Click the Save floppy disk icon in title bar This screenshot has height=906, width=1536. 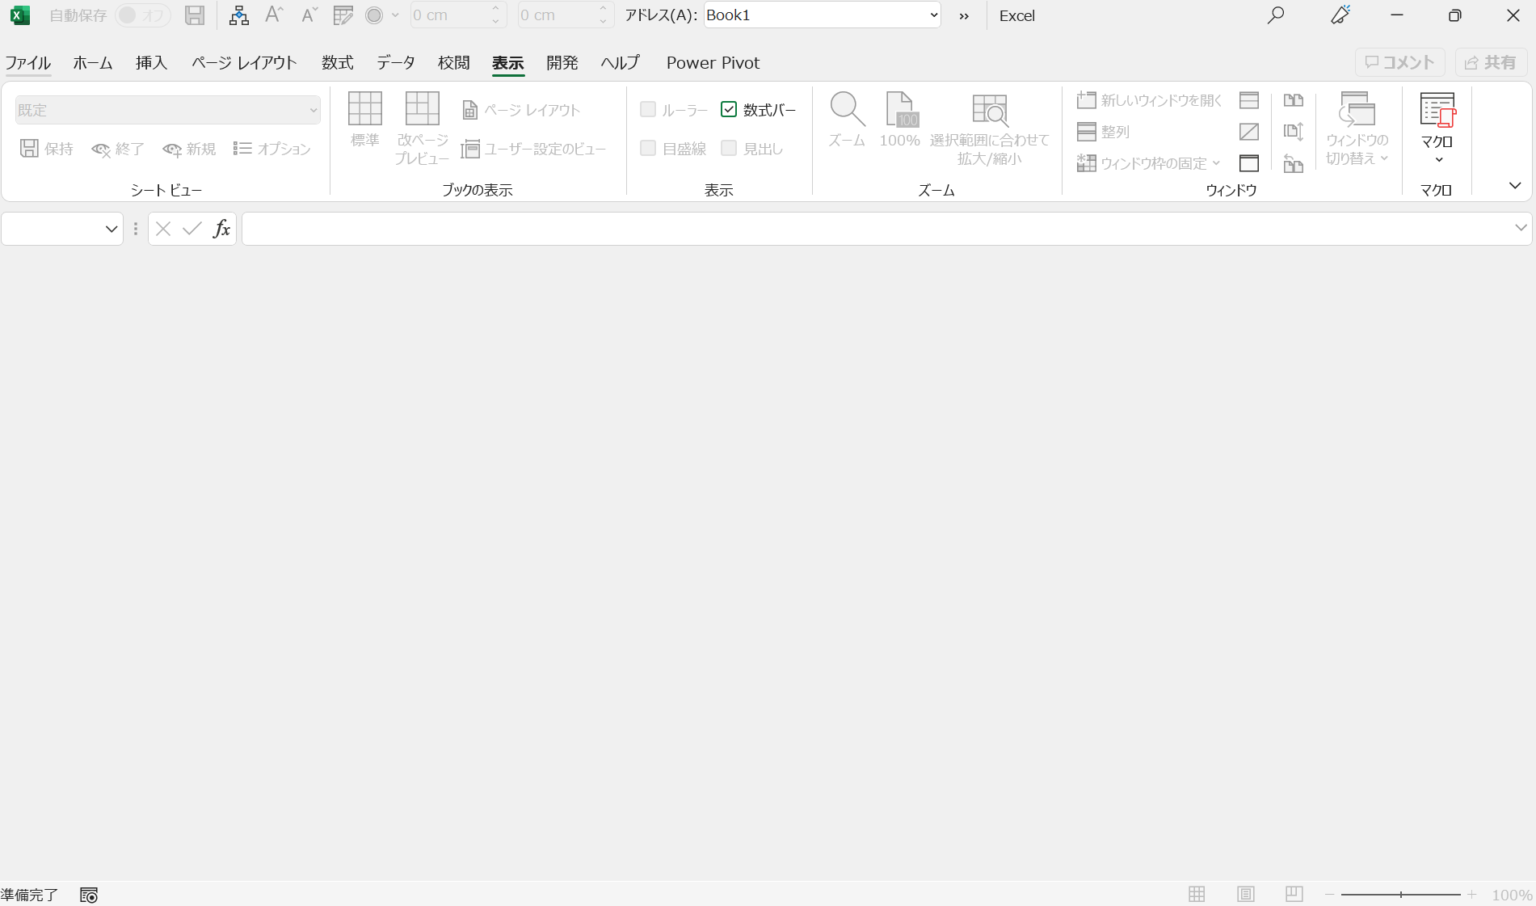[x=195, y=15]
